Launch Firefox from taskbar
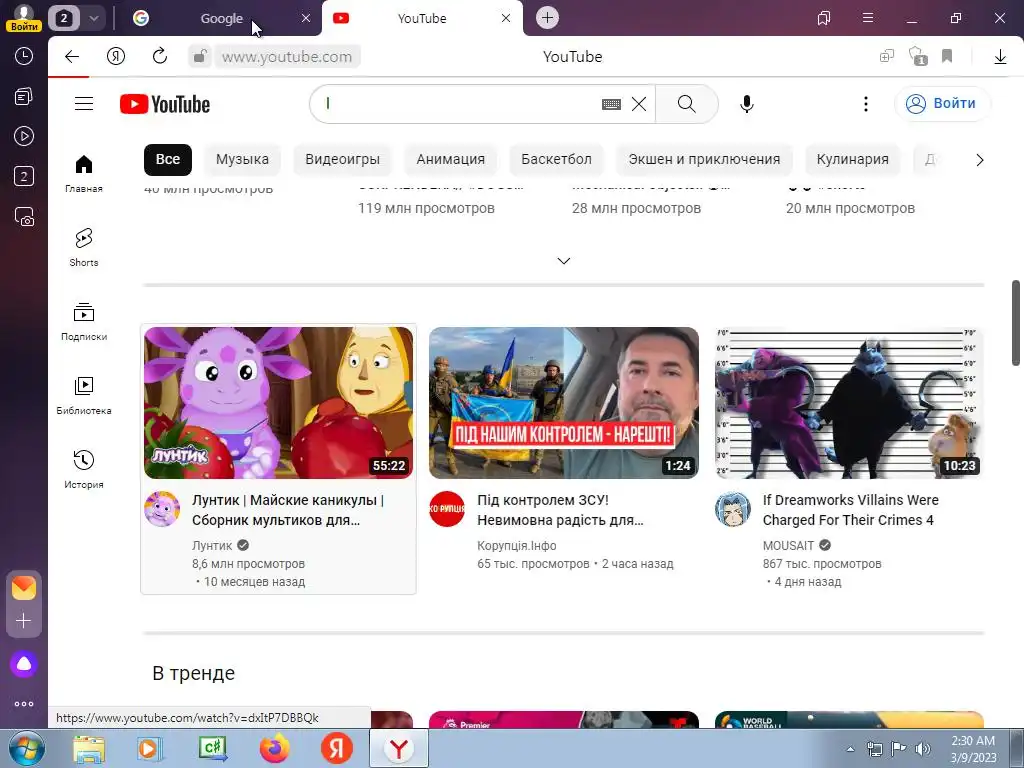Image resolution: width=1024 pixels, height=768 pixels. point(274,748)
